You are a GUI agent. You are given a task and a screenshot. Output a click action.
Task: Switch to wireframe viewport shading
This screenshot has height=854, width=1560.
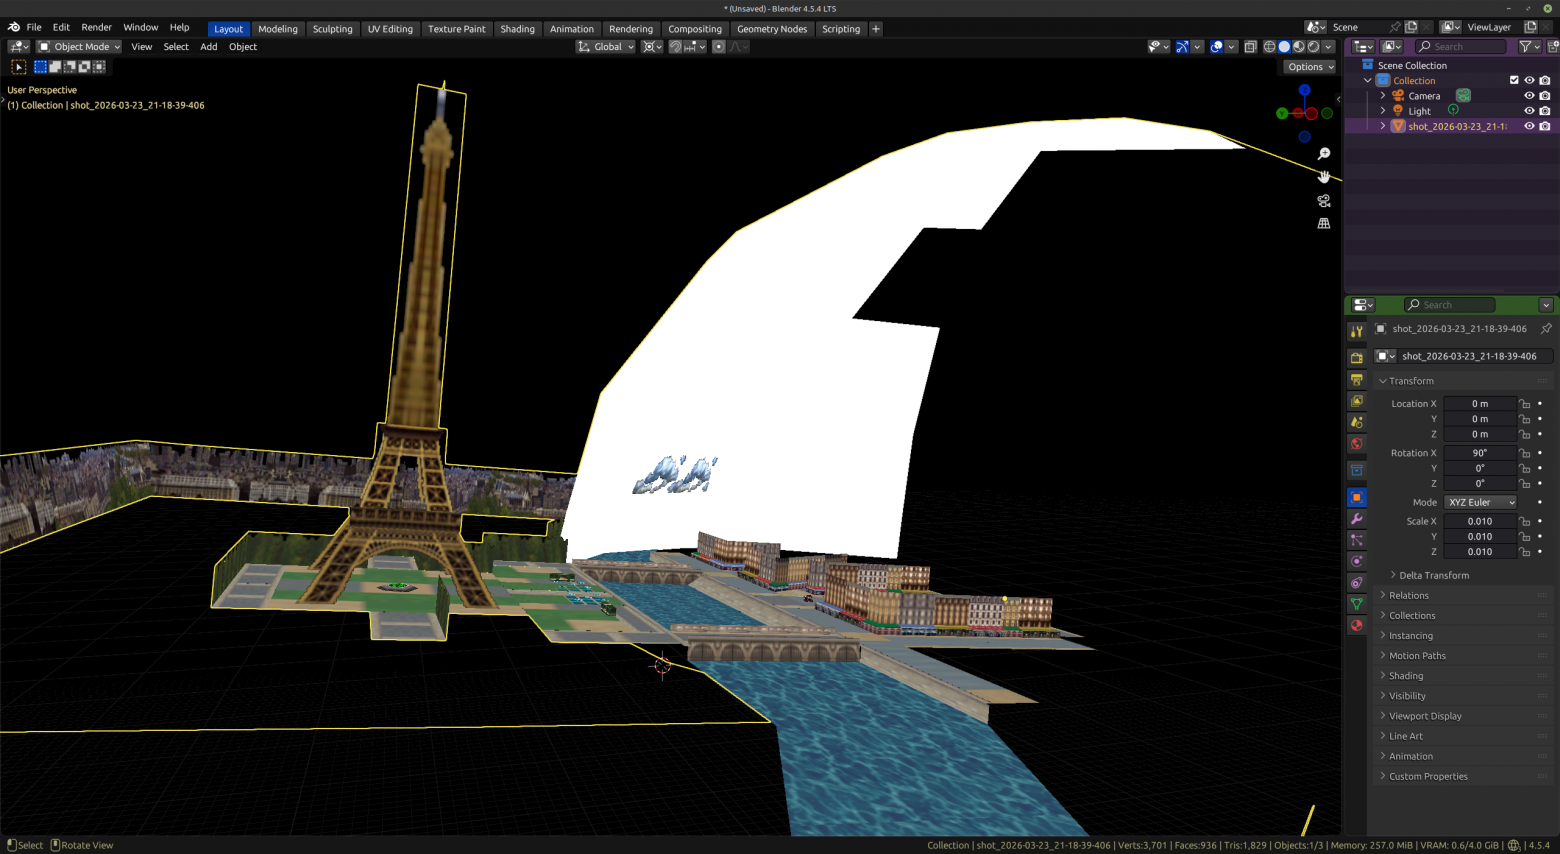pos(1269,47)
